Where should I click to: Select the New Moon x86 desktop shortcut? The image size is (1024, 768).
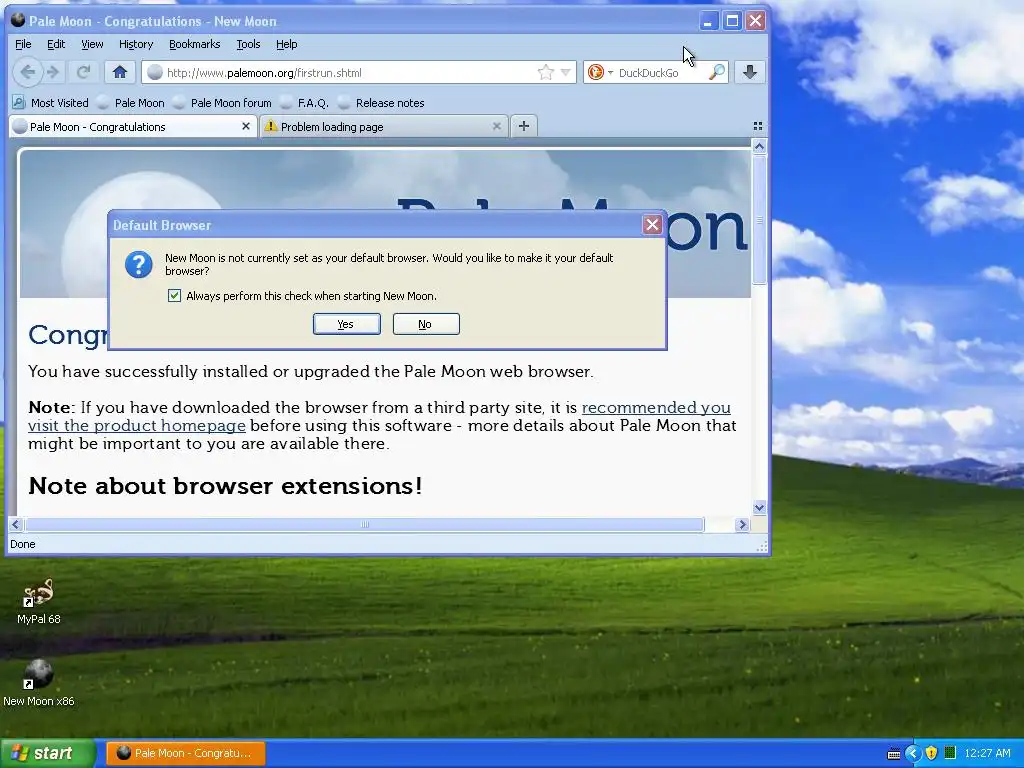(39, 683)
